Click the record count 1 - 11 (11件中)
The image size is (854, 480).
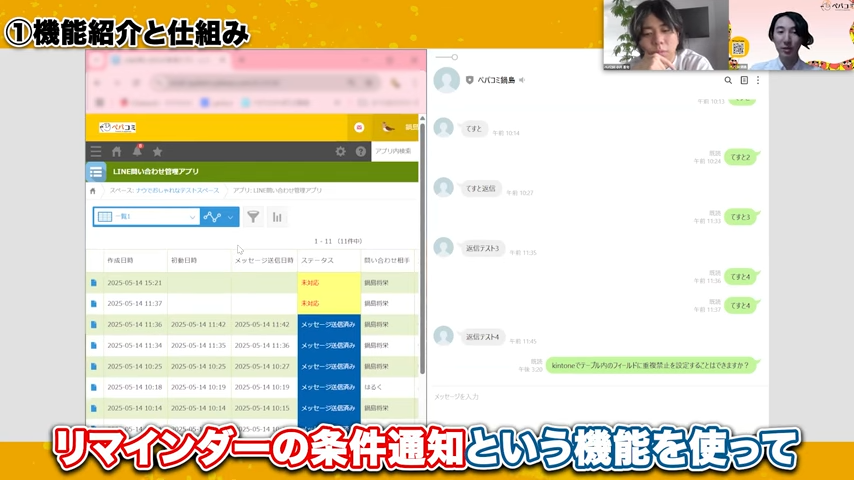pos(338,241)
